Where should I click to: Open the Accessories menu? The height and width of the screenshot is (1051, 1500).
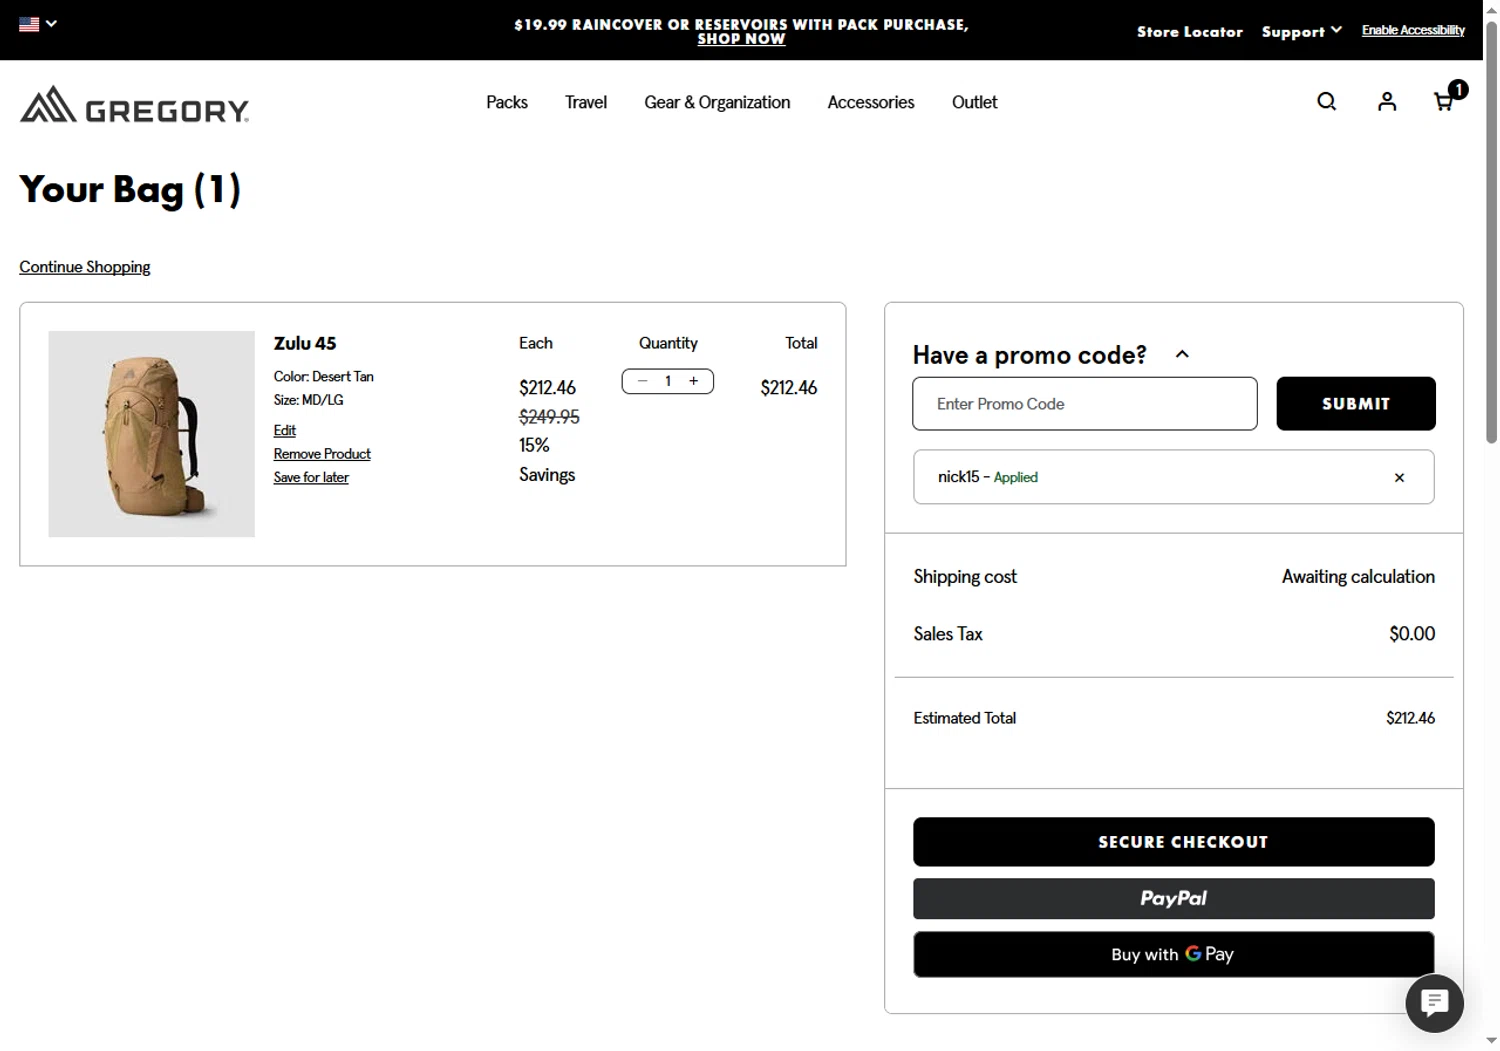click(871, 102)
